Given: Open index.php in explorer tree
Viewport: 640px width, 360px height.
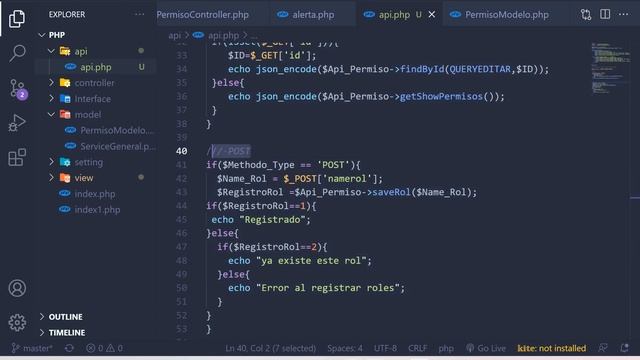Looking at the screenshot, I should [95, 194].
